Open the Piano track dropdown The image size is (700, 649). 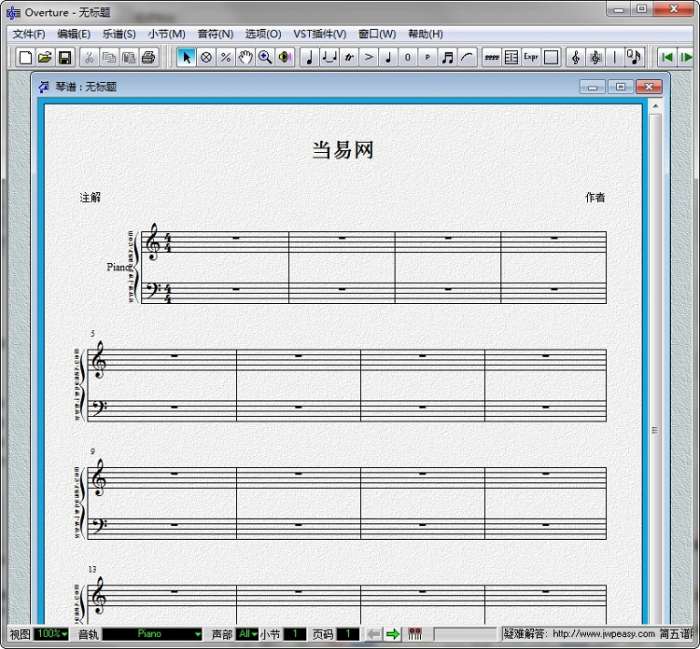tap(152, 634)
